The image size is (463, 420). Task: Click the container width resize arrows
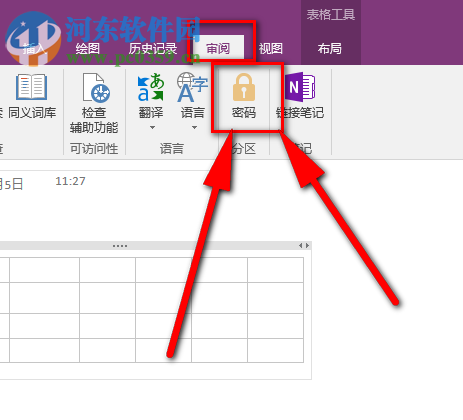(x=304, y=246)
